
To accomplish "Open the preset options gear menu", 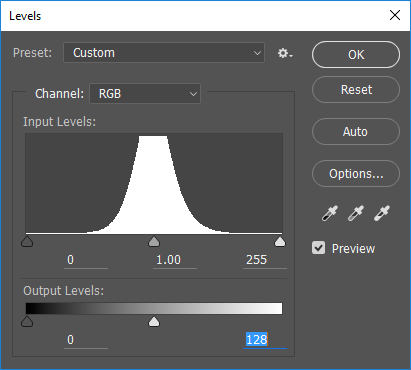I will tap(285, 53).
